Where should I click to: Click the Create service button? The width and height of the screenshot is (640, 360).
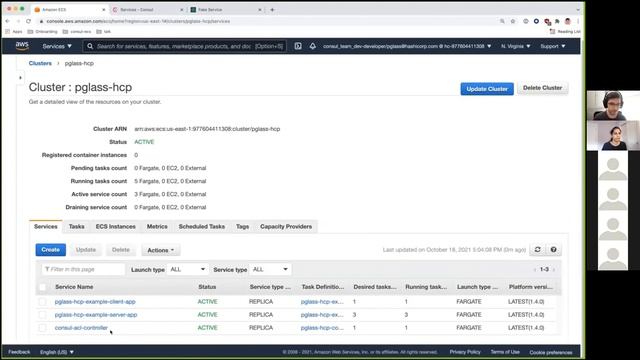click(51, 250)
